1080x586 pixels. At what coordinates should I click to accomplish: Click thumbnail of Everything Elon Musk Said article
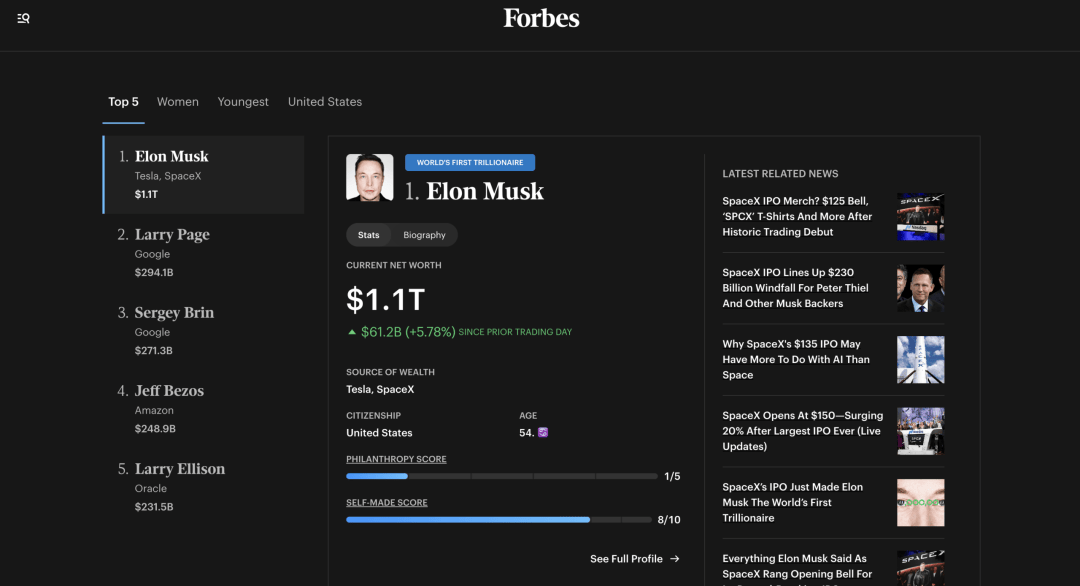point(920,568)
